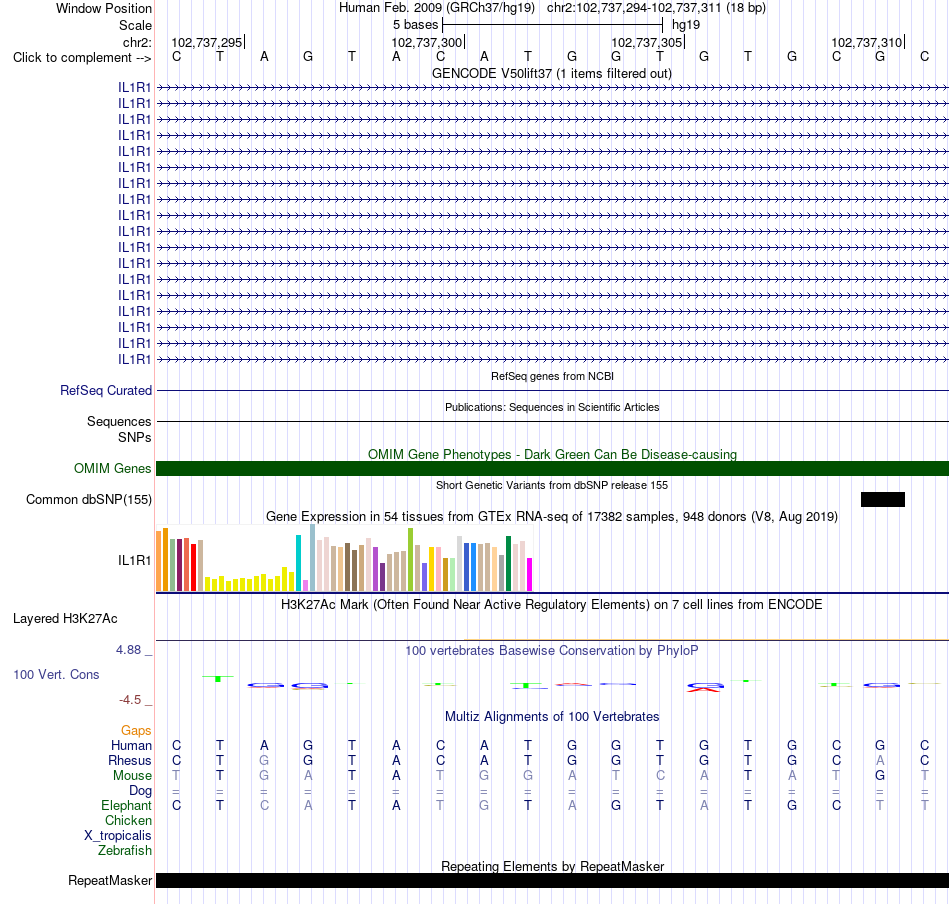Click the OMIM Genes label
The image size is (950, 904).
point(112,468)
